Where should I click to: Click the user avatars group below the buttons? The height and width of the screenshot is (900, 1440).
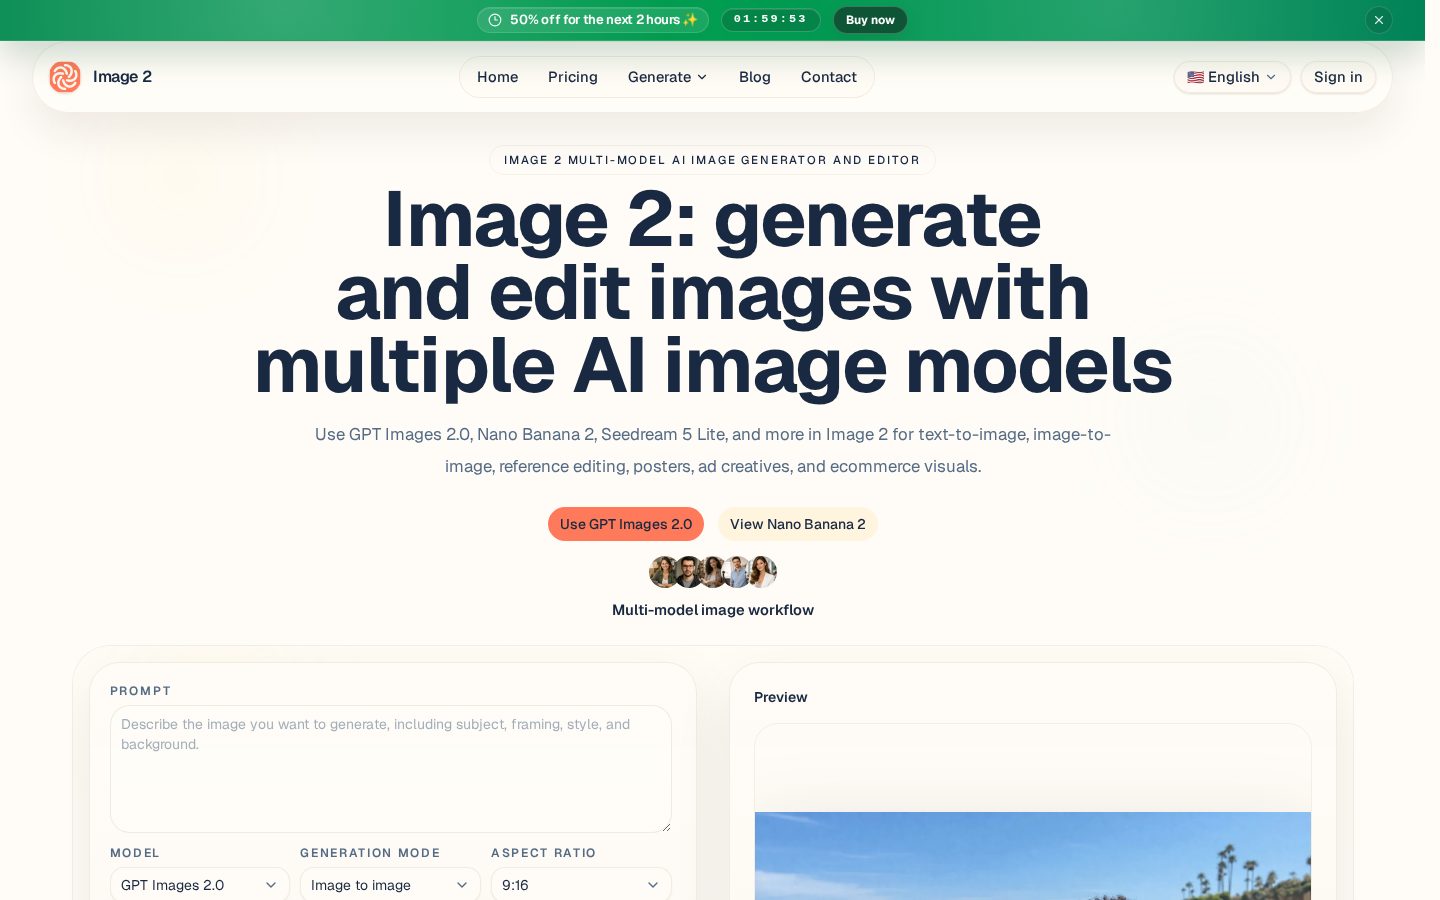713,572
